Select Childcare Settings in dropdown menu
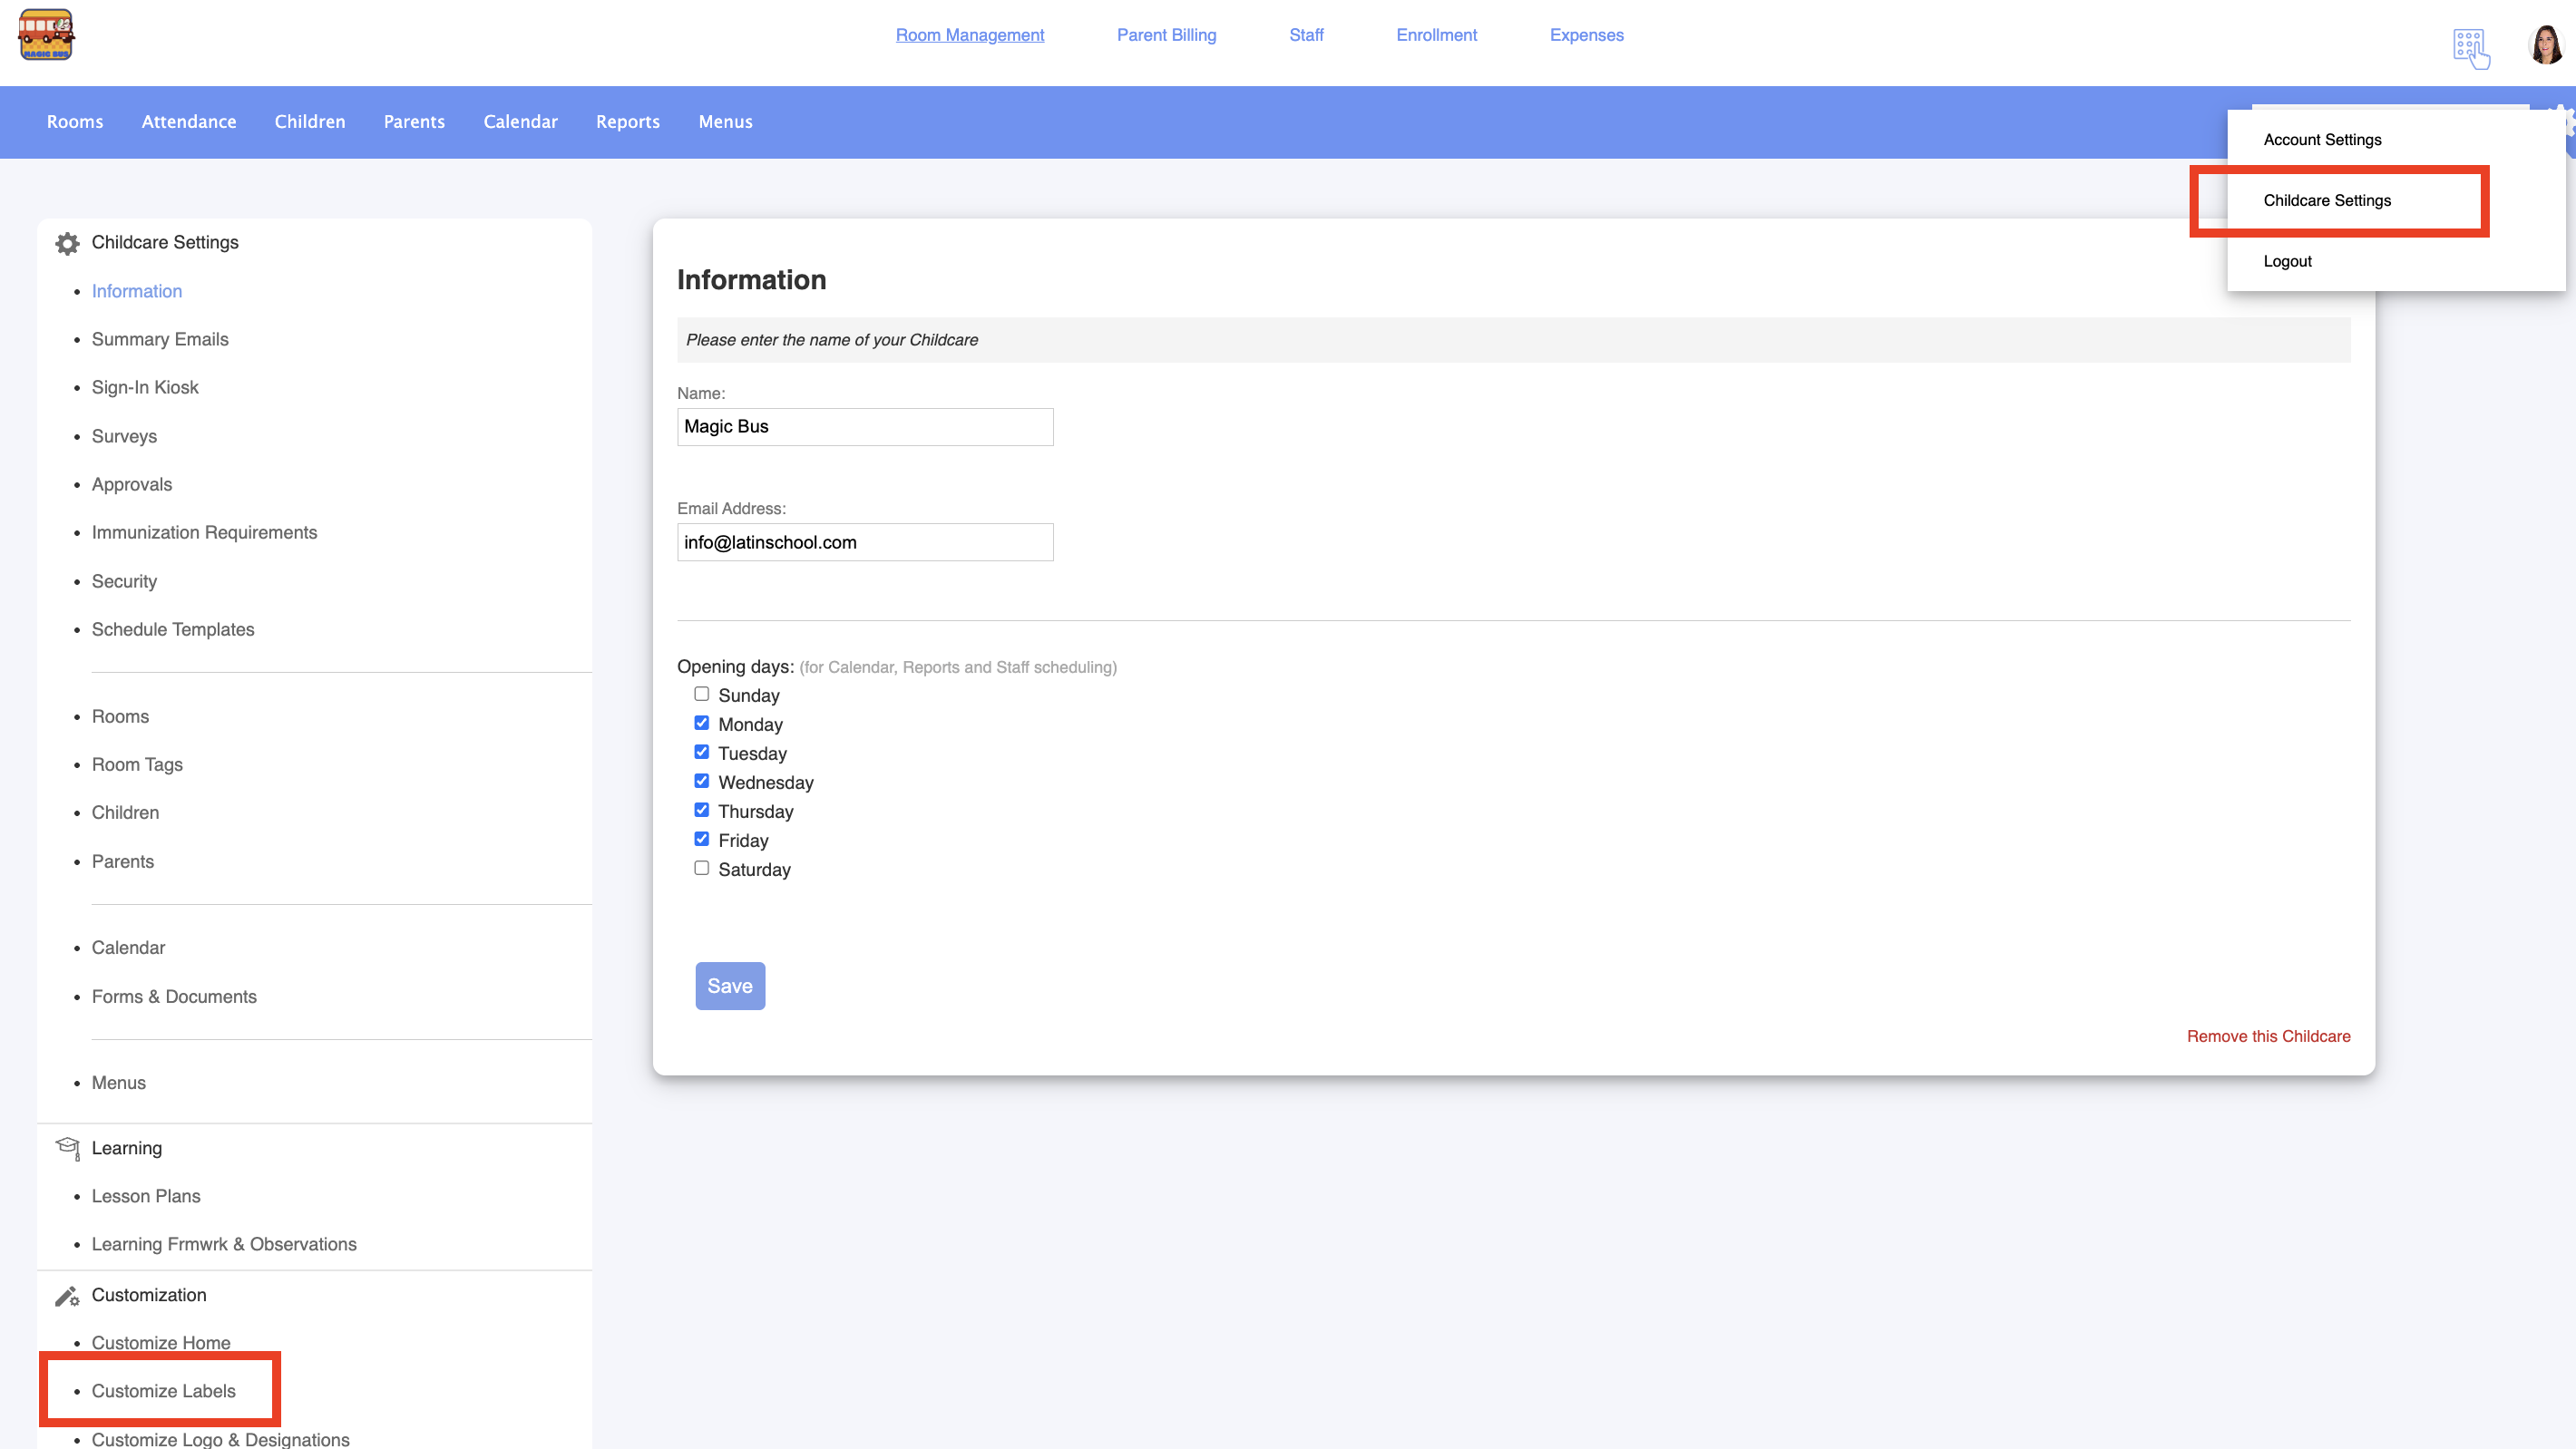The height and width of the screenshot is (1449, 2576). [x=2327, y=200]
